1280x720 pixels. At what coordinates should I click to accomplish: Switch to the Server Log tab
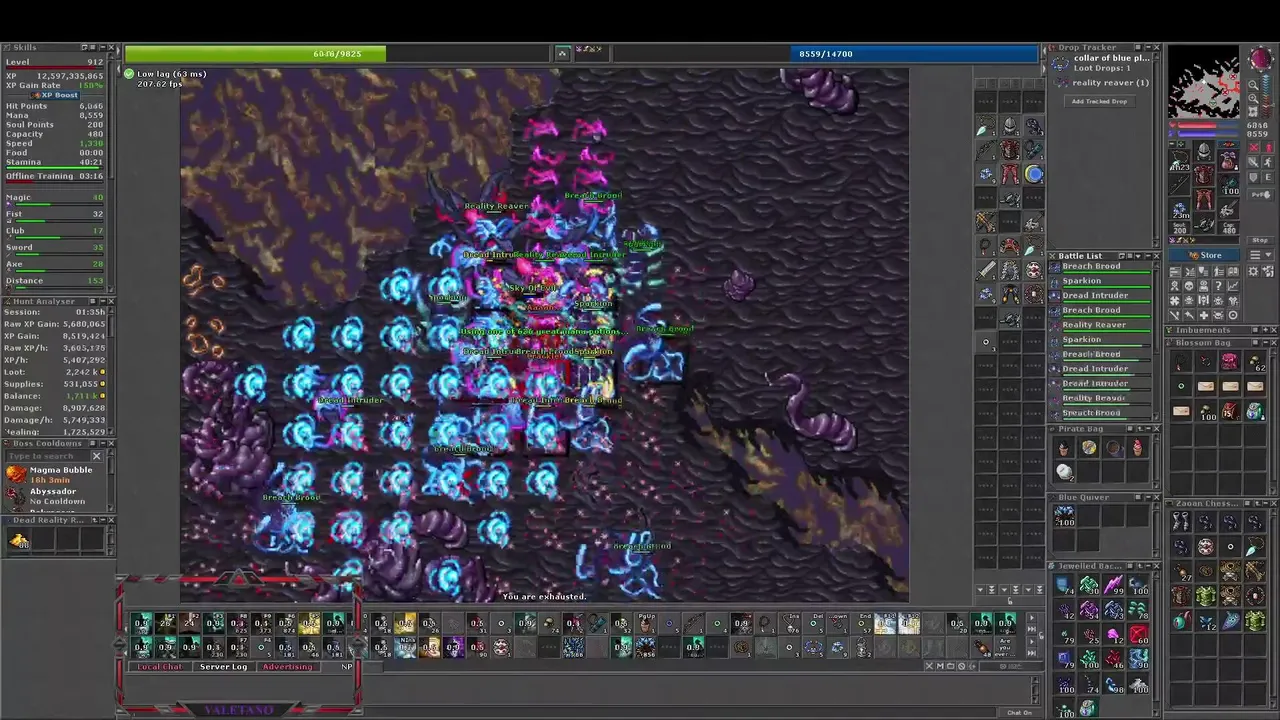(223, 666)
